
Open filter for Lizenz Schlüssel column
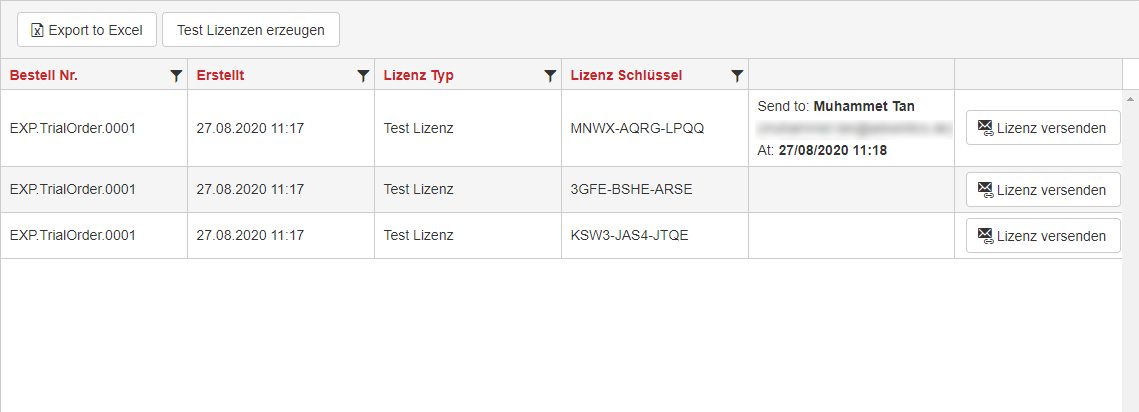737,76
